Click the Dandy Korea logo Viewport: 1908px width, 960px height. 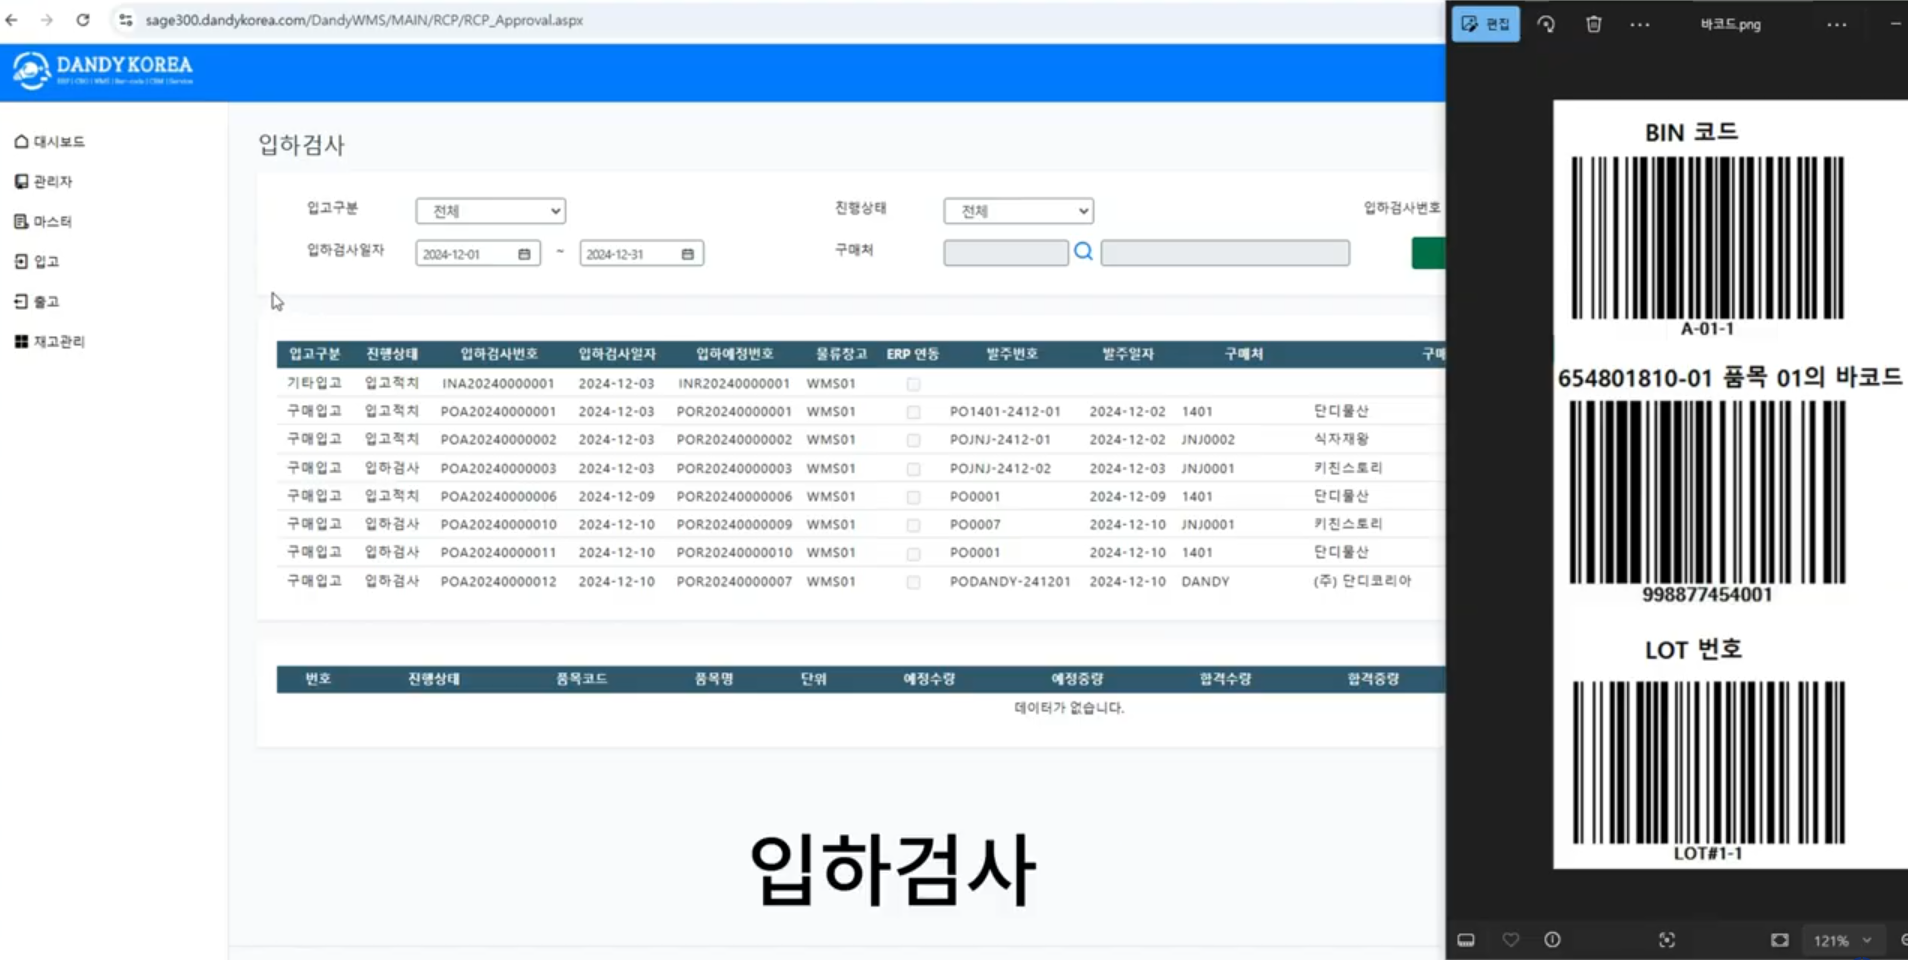103,70
